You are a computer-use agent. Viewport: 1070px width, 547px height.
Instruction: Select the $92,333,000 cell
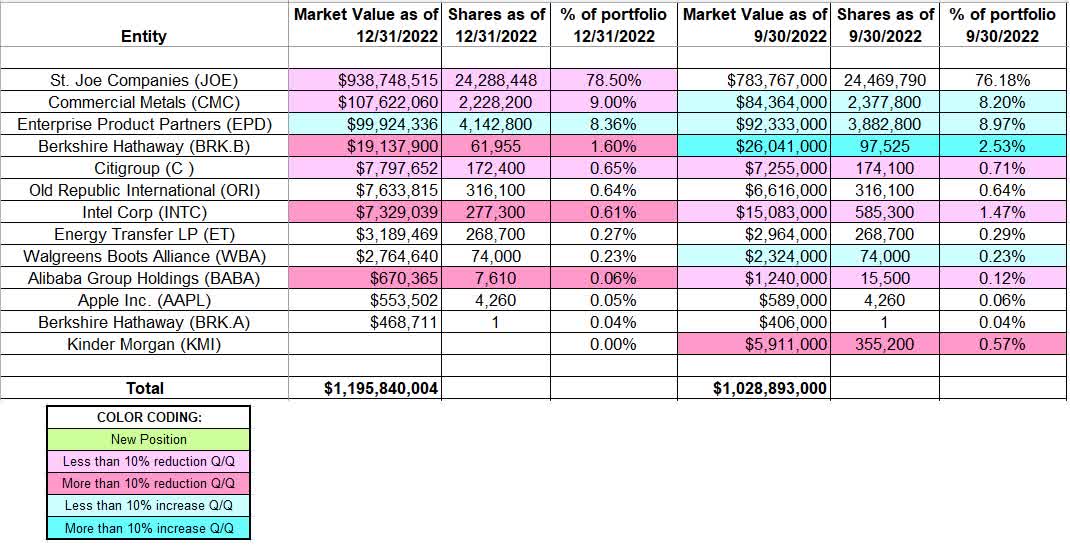754,124
